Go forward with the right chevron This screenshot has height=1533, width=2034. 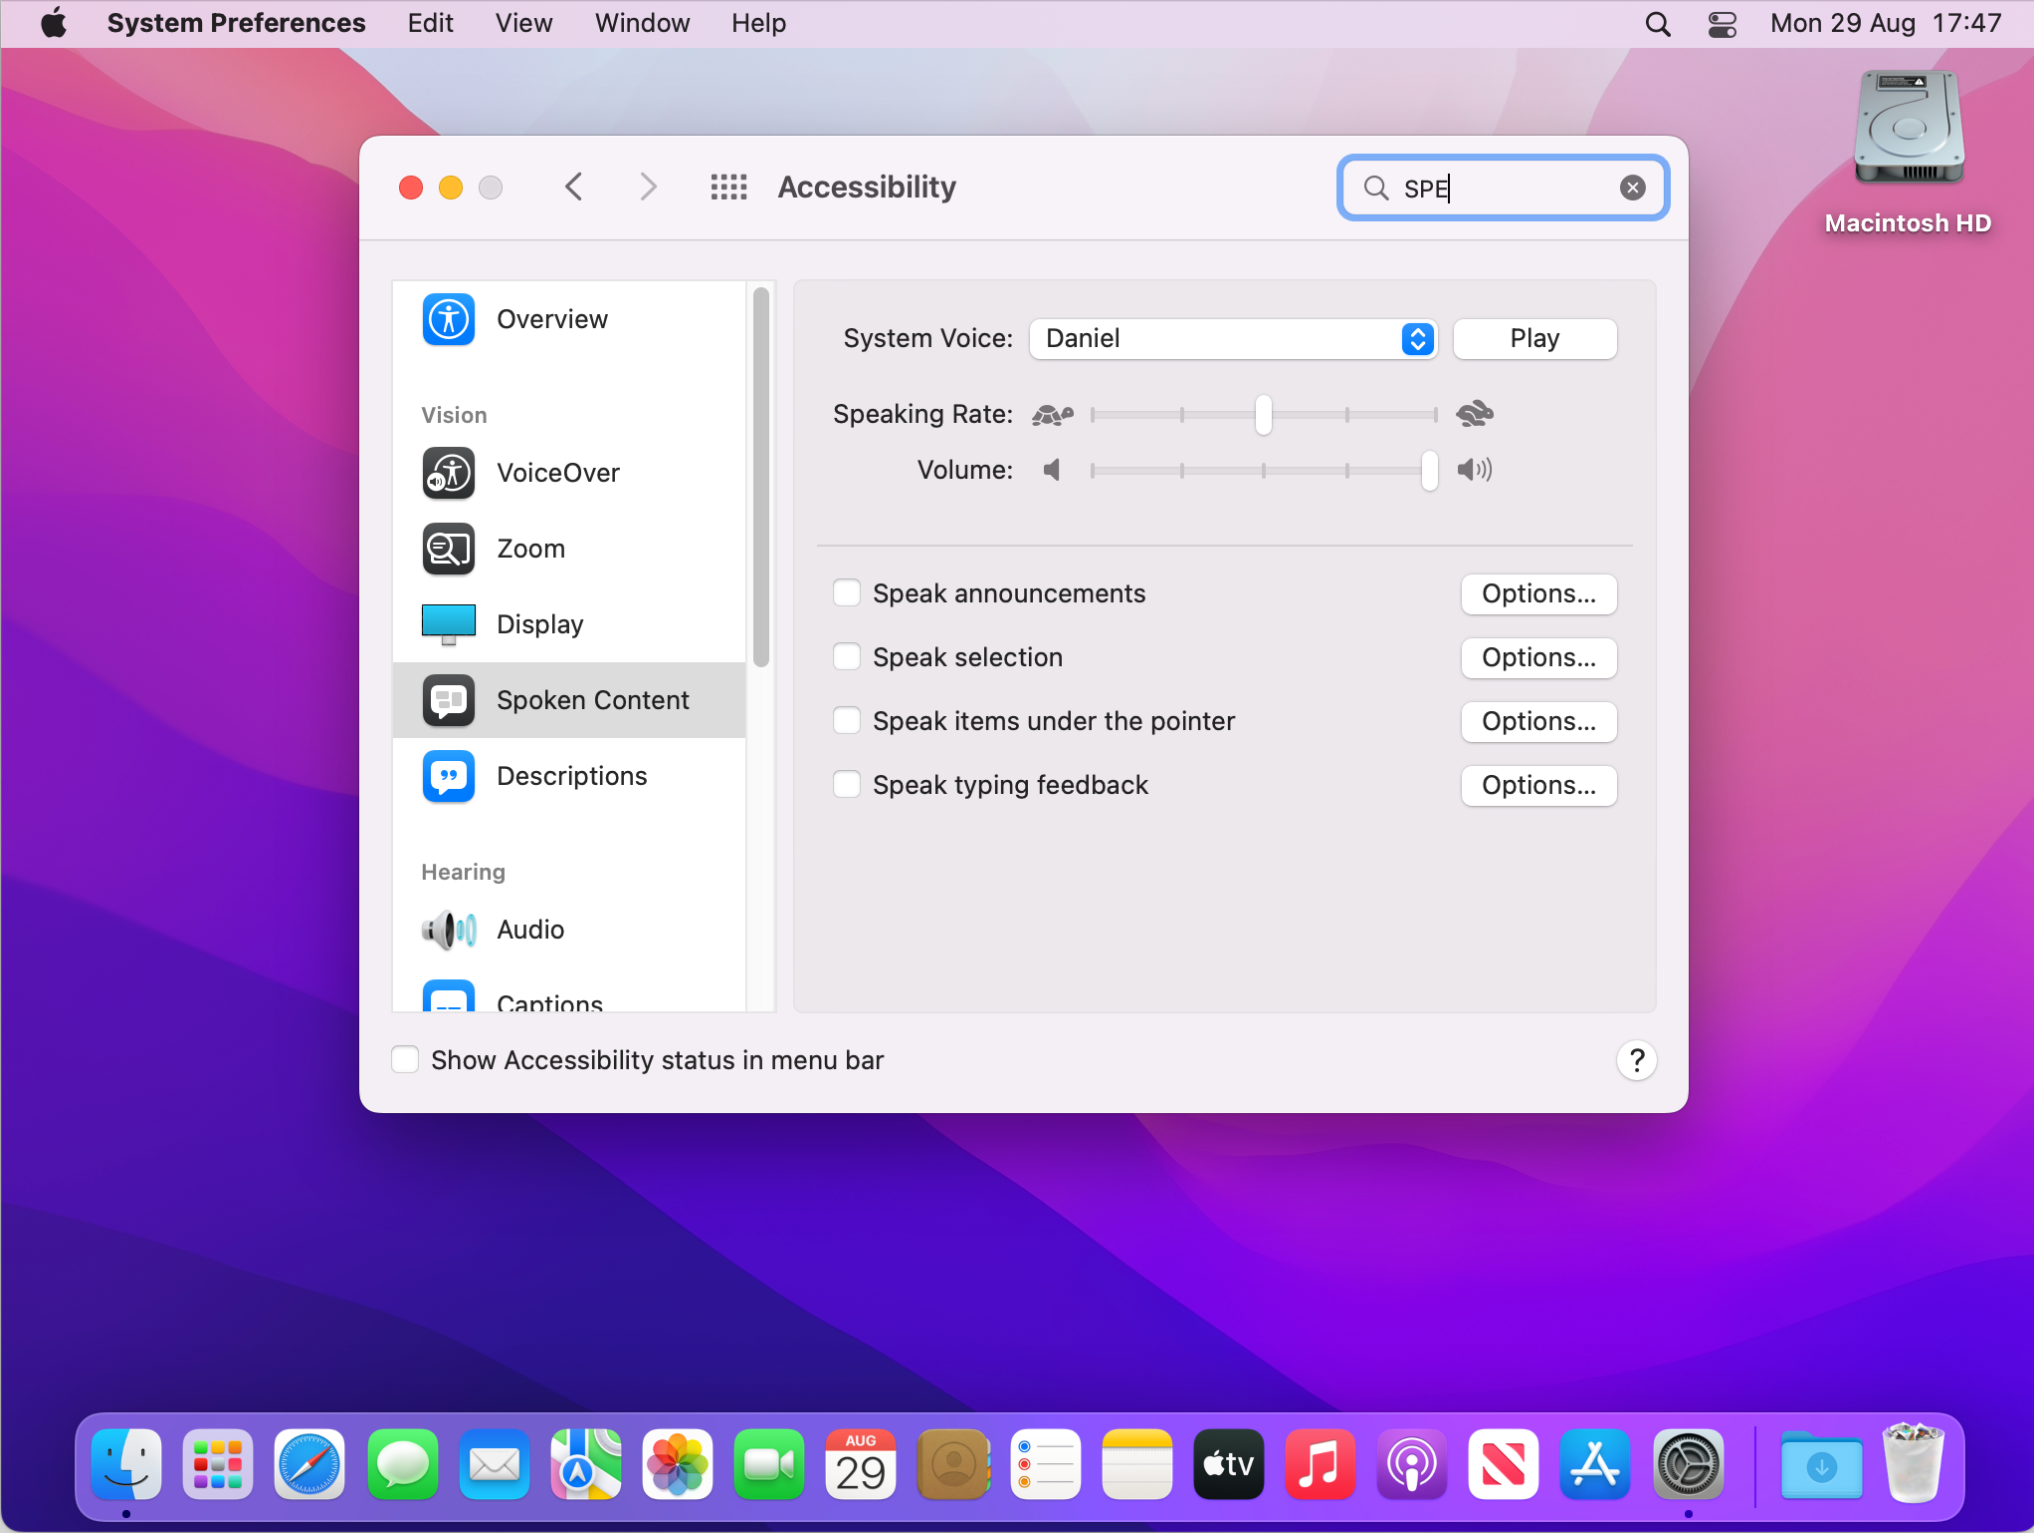(648, 187)
